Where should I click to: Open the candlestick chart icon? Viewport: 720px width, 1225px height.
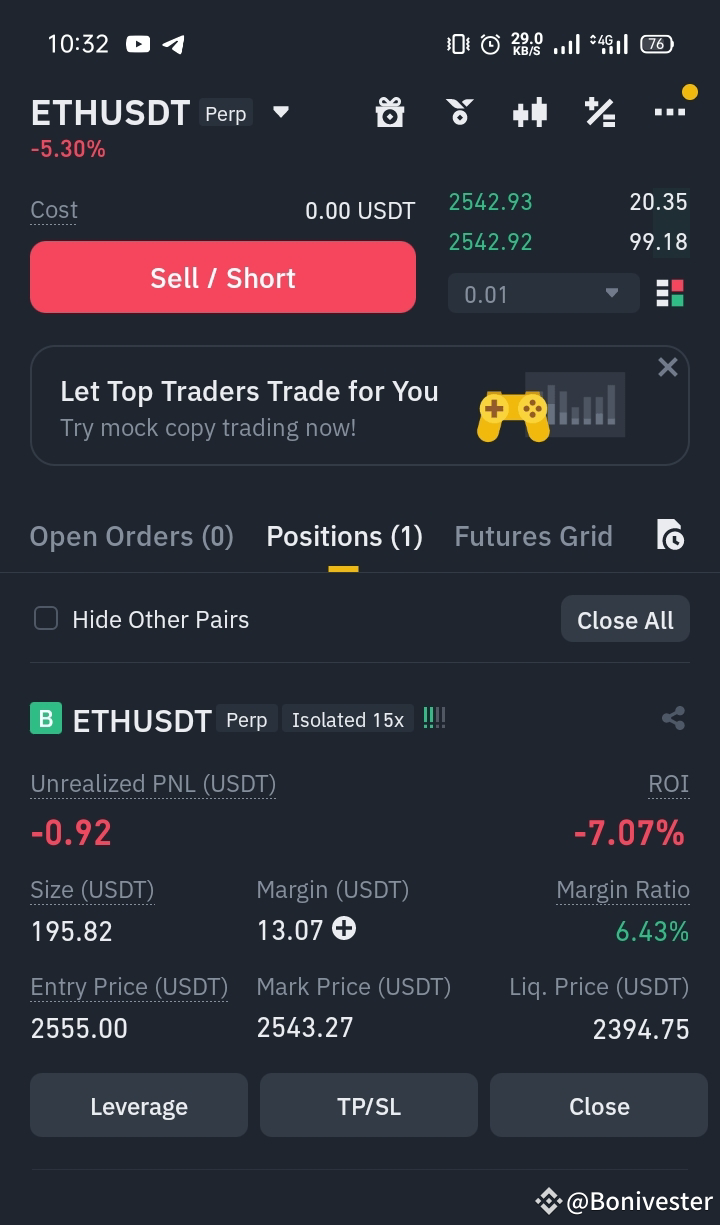pyautogui.click(x=530, y=112)
